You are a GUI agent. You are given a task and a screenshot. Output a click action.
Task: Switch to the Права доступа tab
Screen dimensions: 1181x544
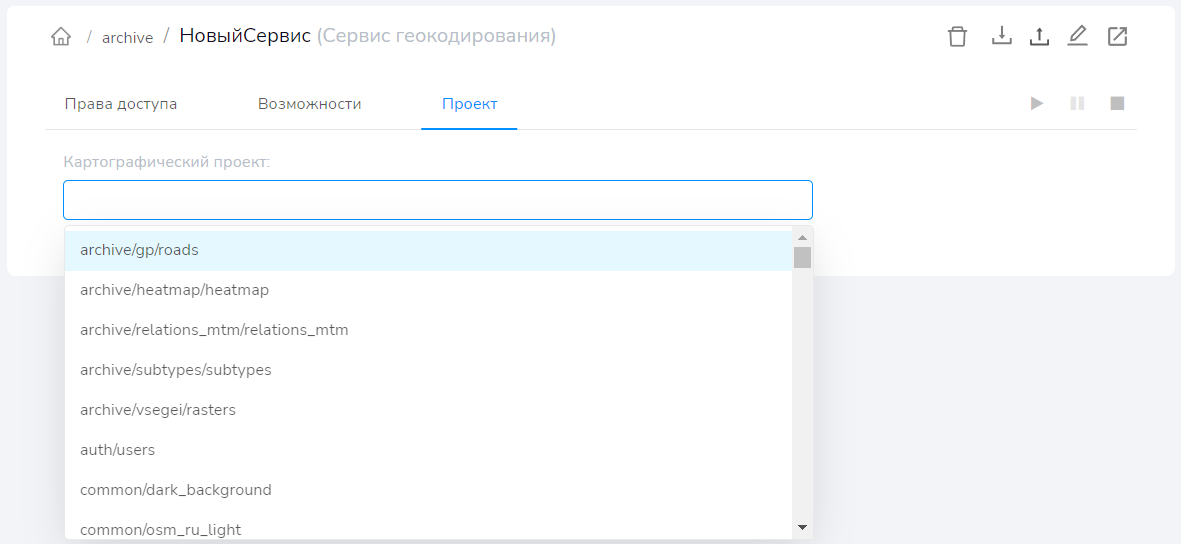click(121, 104)
